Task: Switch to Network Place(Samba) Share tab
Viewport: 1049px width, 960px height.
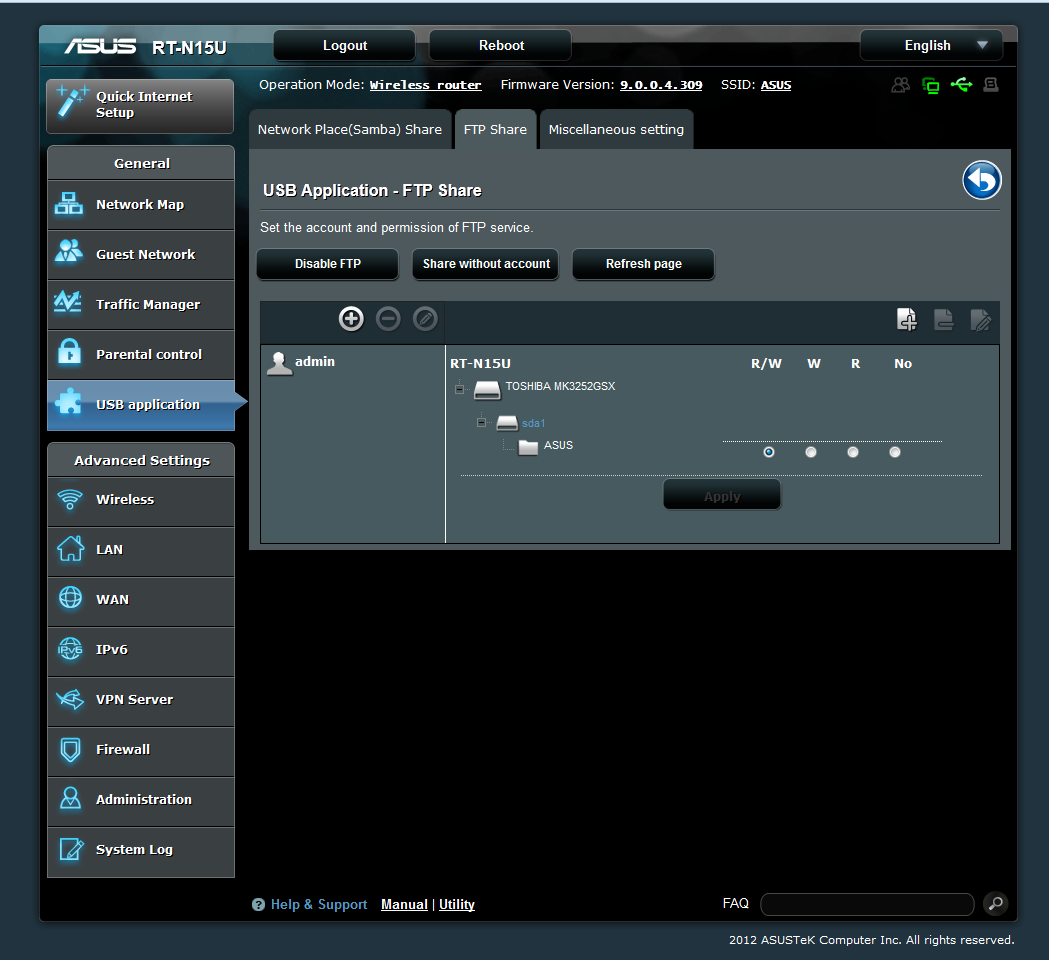Action: coord(349,130)
